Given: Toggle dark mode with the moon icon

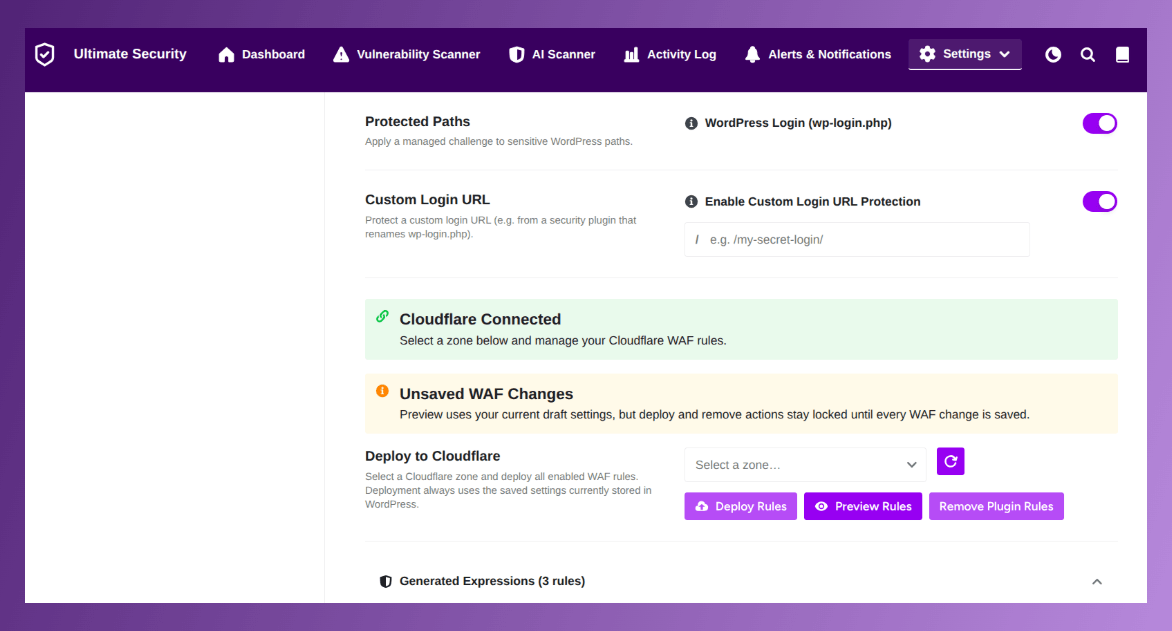Looking at the screenshot, I should pos(1053,55).
